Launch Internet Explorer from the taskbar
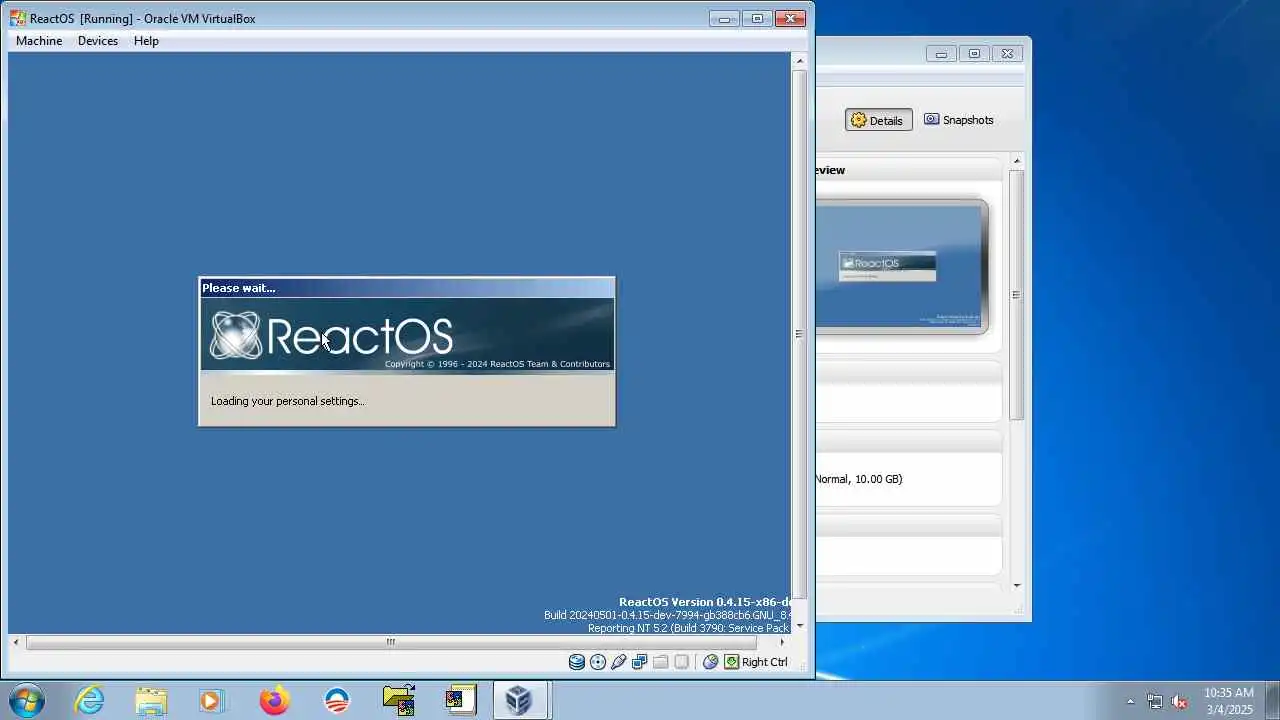Viewport: 1280px width, 720px height. pyautogui.click(x=89, y=700)
